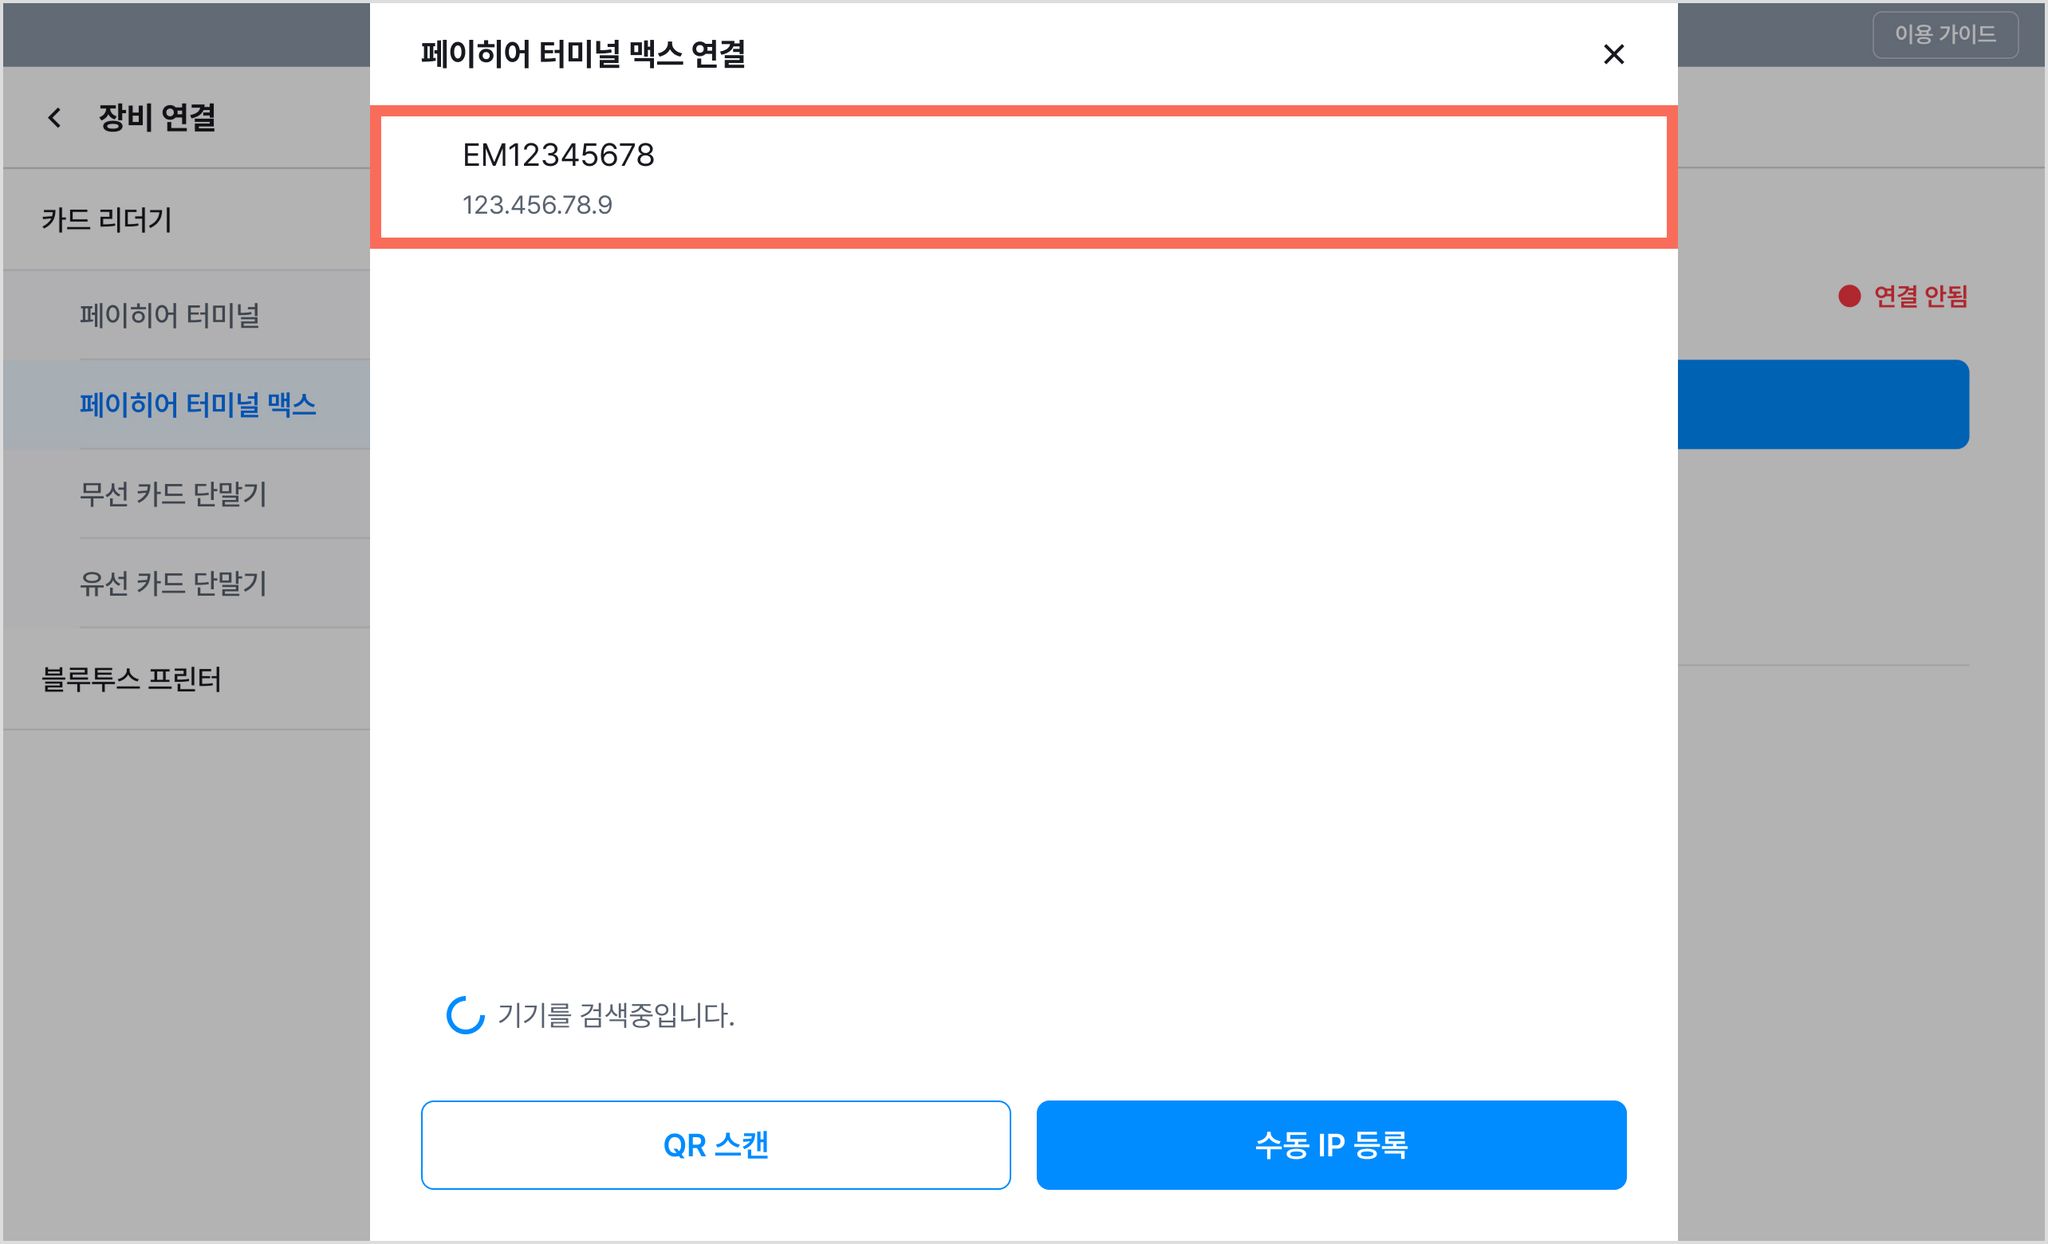Click the blue connect button behind the dialog
The height and width of the screenshot is (1244, 2048).
click(1823, 404)
